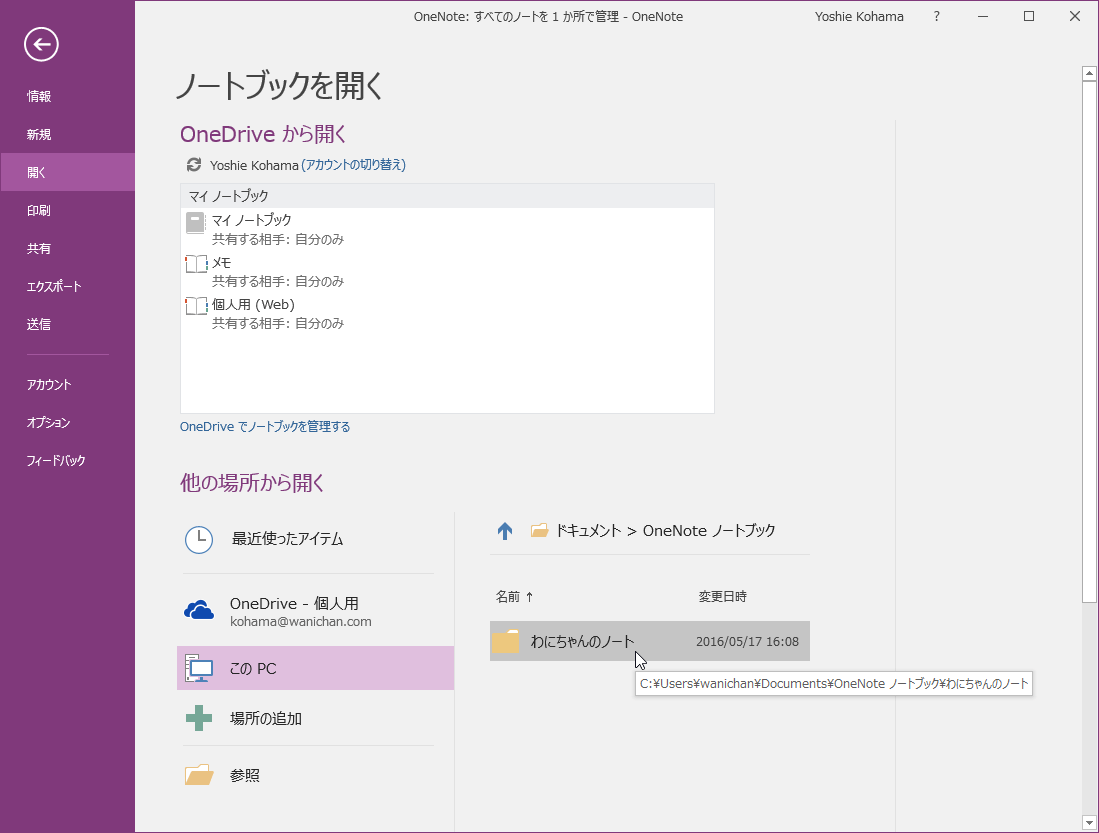Click OneNote ノートブック in breadcrumb

[709, 531]
